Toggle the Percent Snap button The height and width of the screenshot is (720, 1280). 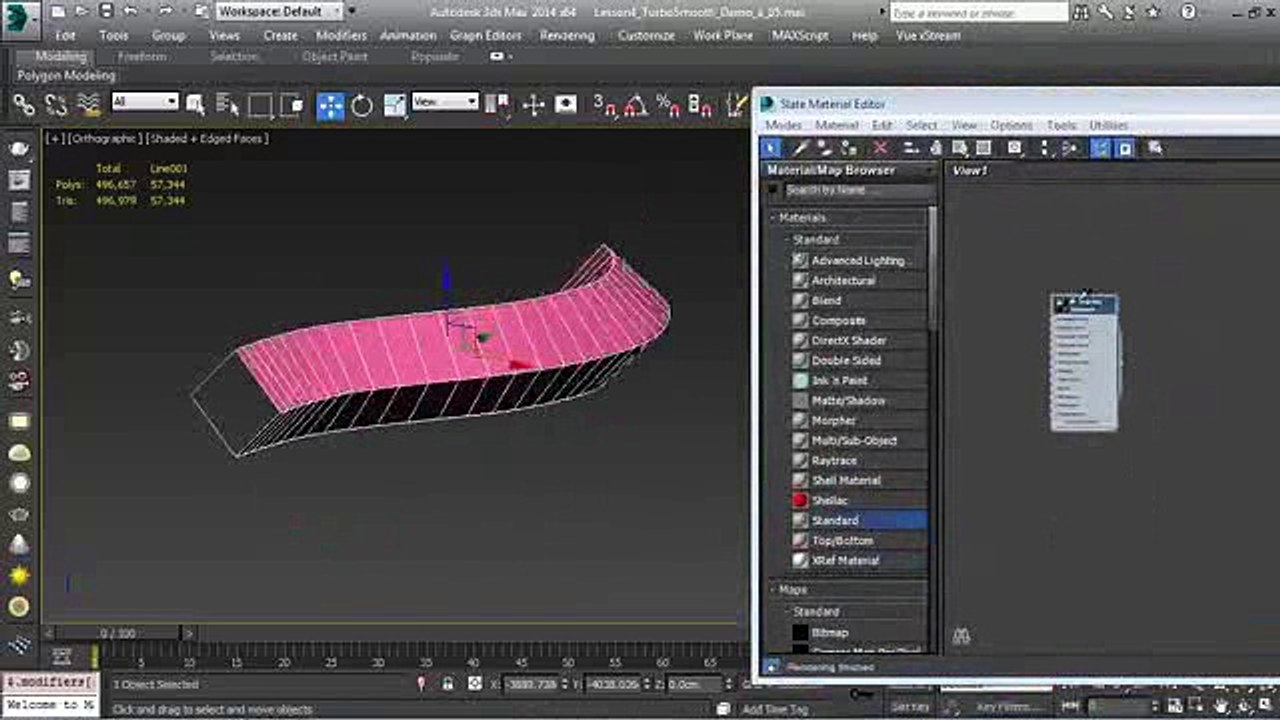tap(668, 105)
